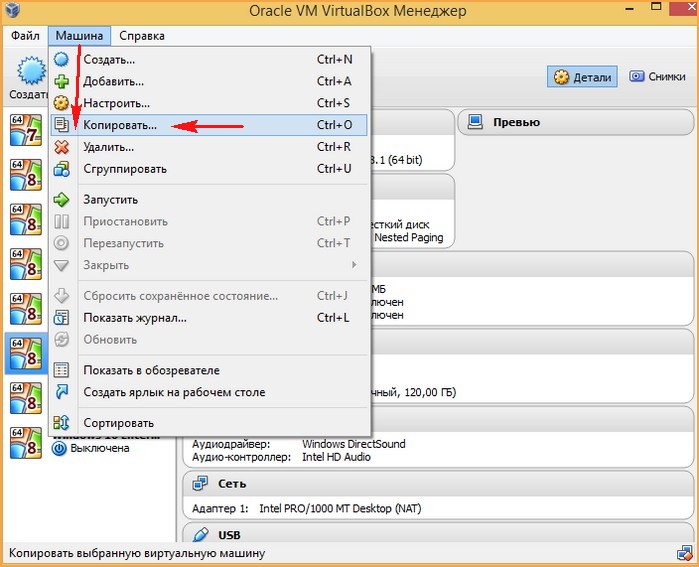Click the Sort icon in menu
Image resolution: width=699 pixels, height=567 pixels.
coord(62,422)
